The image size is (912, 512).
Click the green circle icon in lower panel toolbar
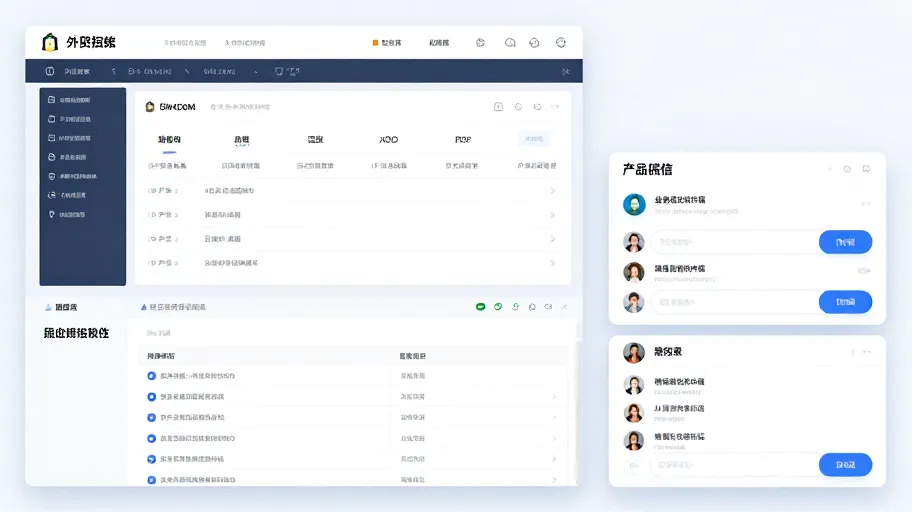(498, 307)
